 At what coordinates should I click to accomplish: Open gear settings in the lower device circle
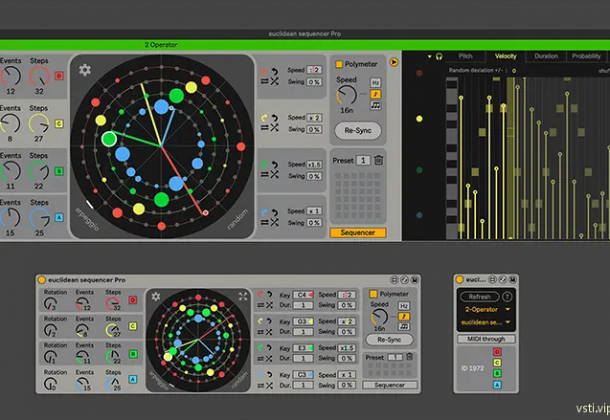click(x=156, y=296)
